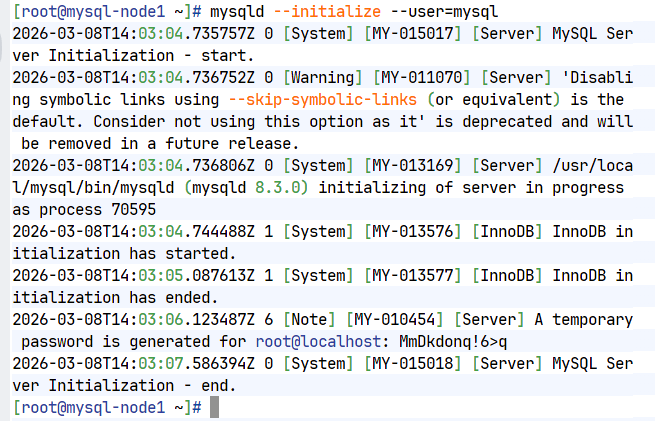Click error code MY-015018
The image size is (655, 421).
click(x=413, y=363)
